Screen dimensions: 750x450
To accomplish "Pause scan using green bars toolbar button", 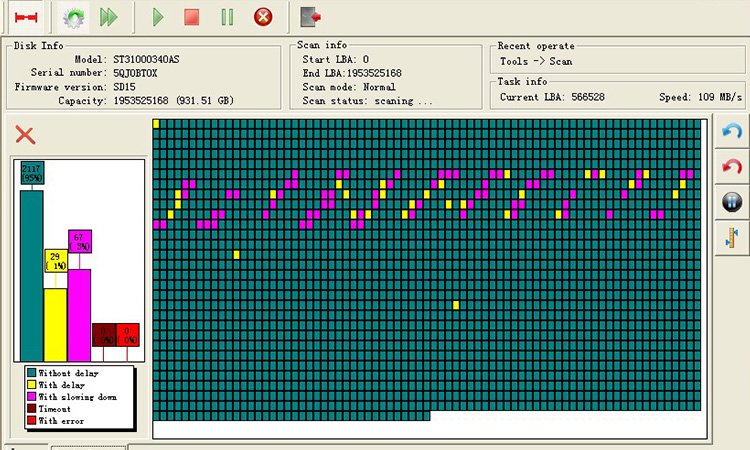I will [x=227, y=18].
